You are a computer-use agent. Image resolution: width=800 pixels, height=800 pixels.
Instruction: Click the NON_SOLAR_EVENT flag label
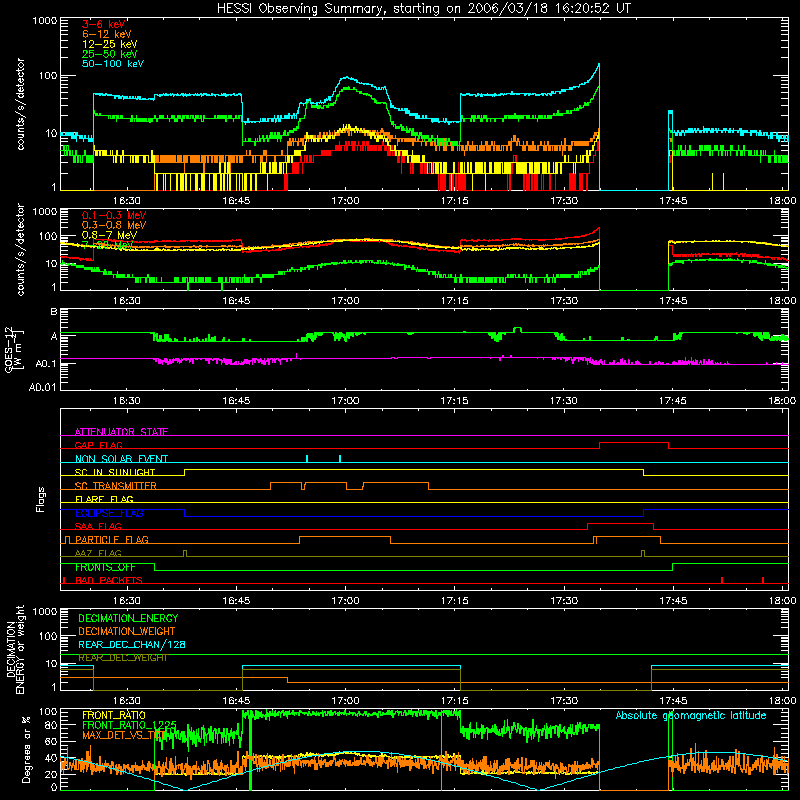[121, 459]
